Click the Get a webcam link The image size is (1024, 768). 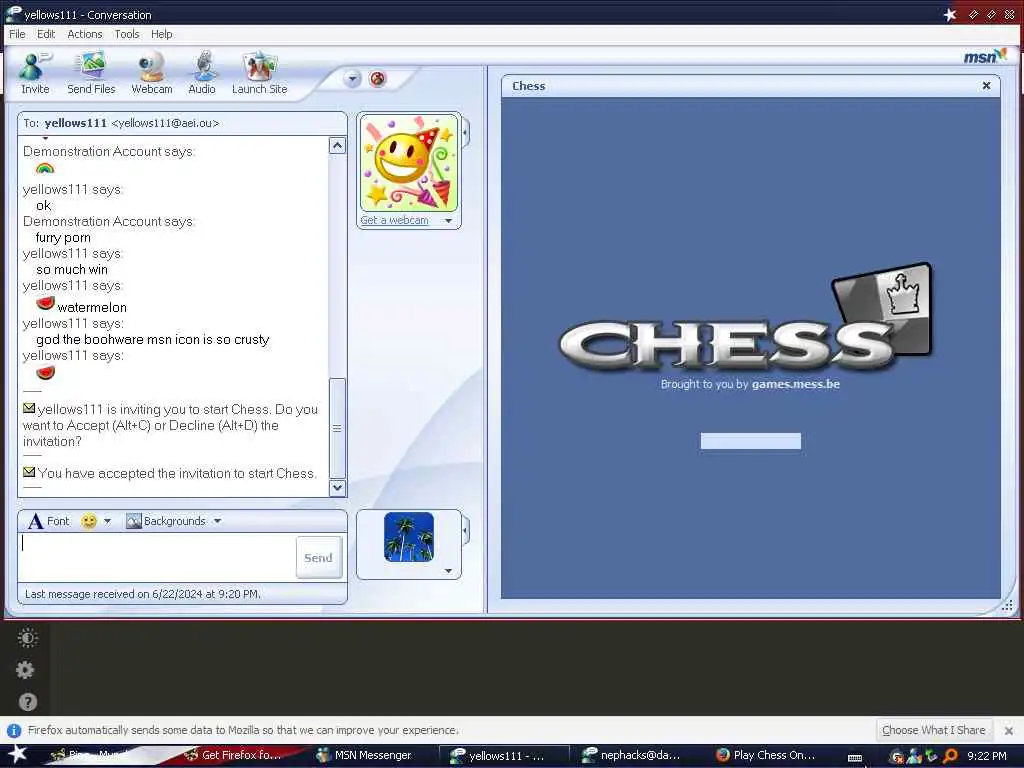click(394, 220)
